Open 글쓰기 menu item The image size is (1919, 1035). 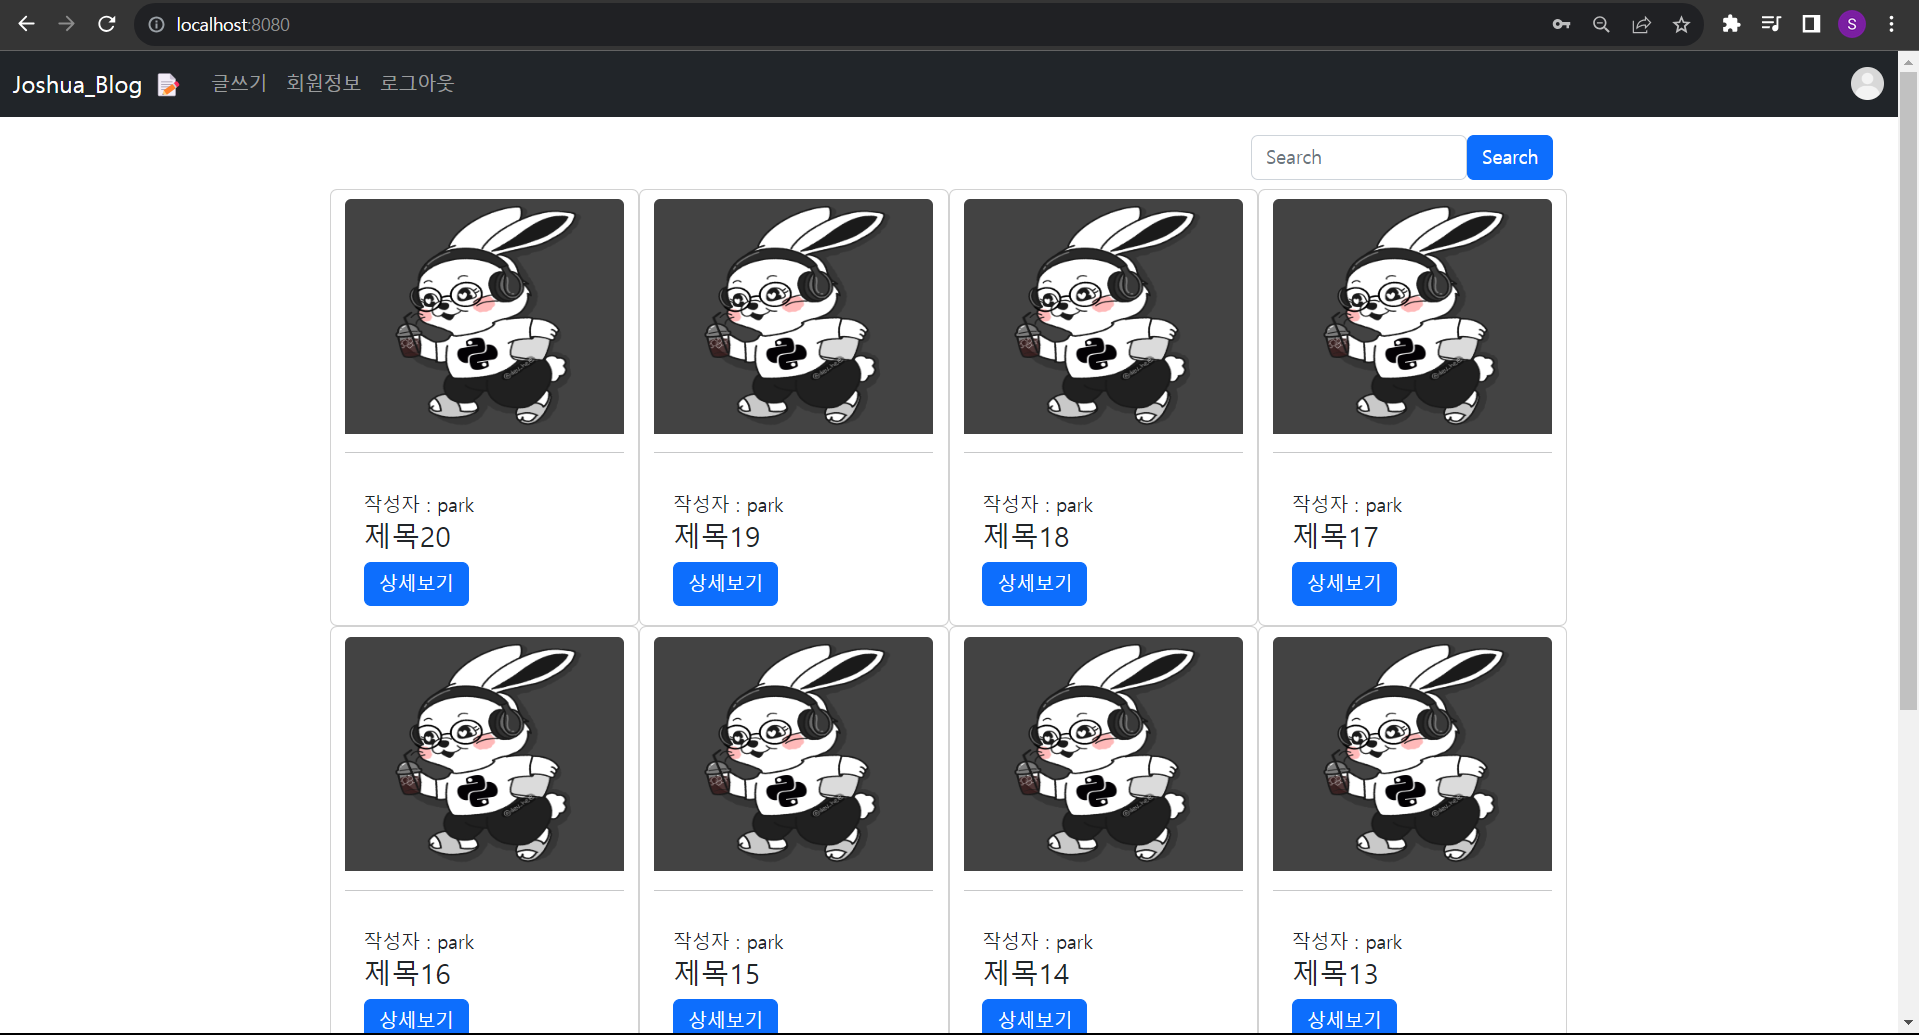point(239,83)
